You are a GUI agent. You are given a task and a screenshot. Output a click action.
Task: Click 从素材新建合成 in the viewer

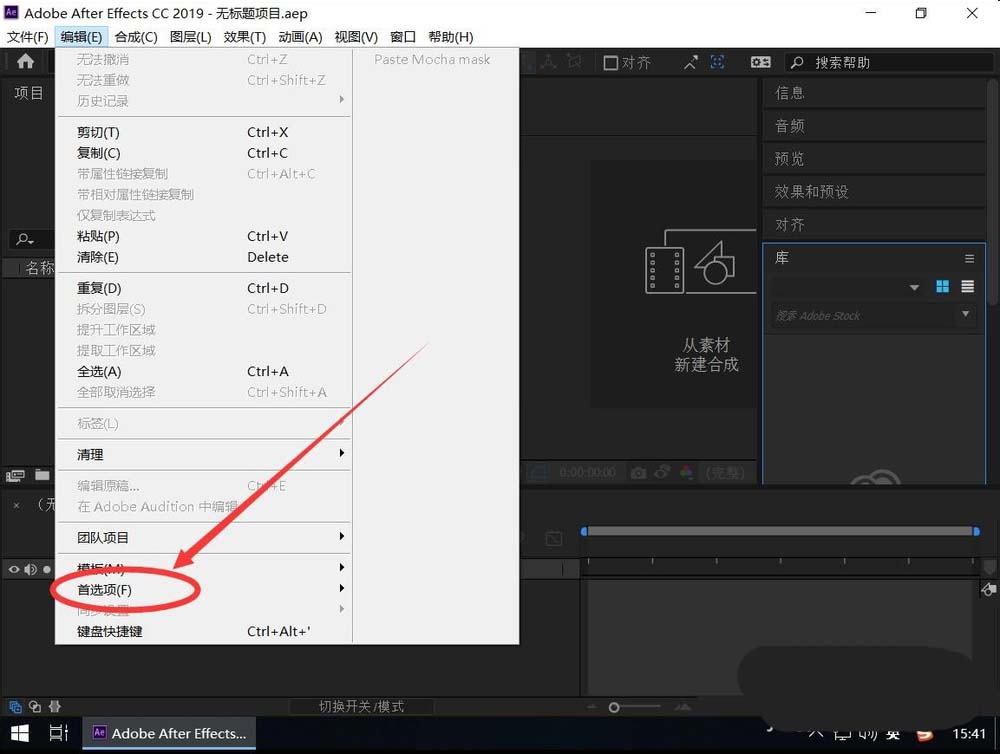coord(706,355)
